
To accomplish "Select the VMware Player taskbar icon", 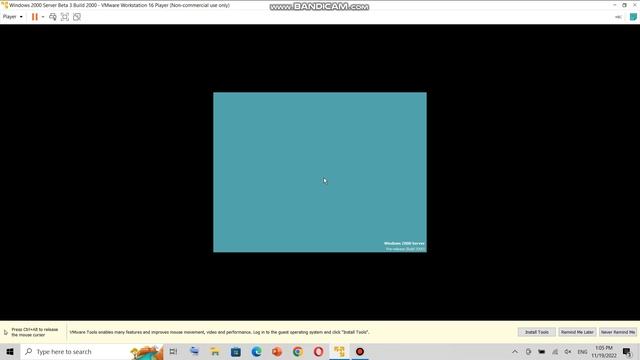I will click(339, 351).
